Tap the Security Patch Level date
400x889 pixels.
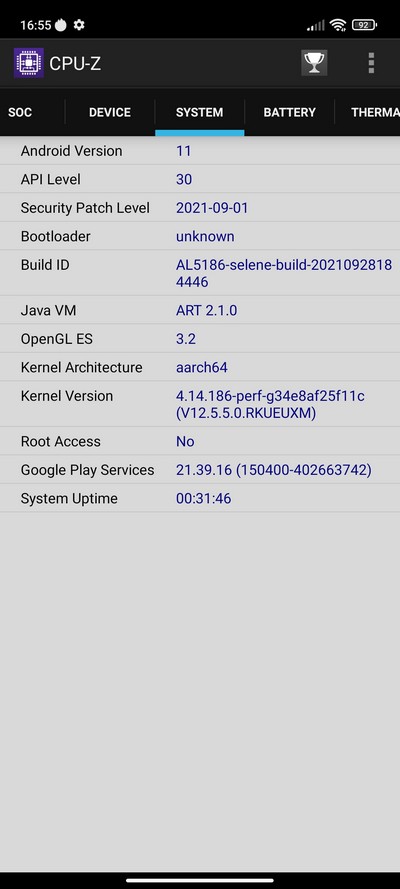coord(212,208)
